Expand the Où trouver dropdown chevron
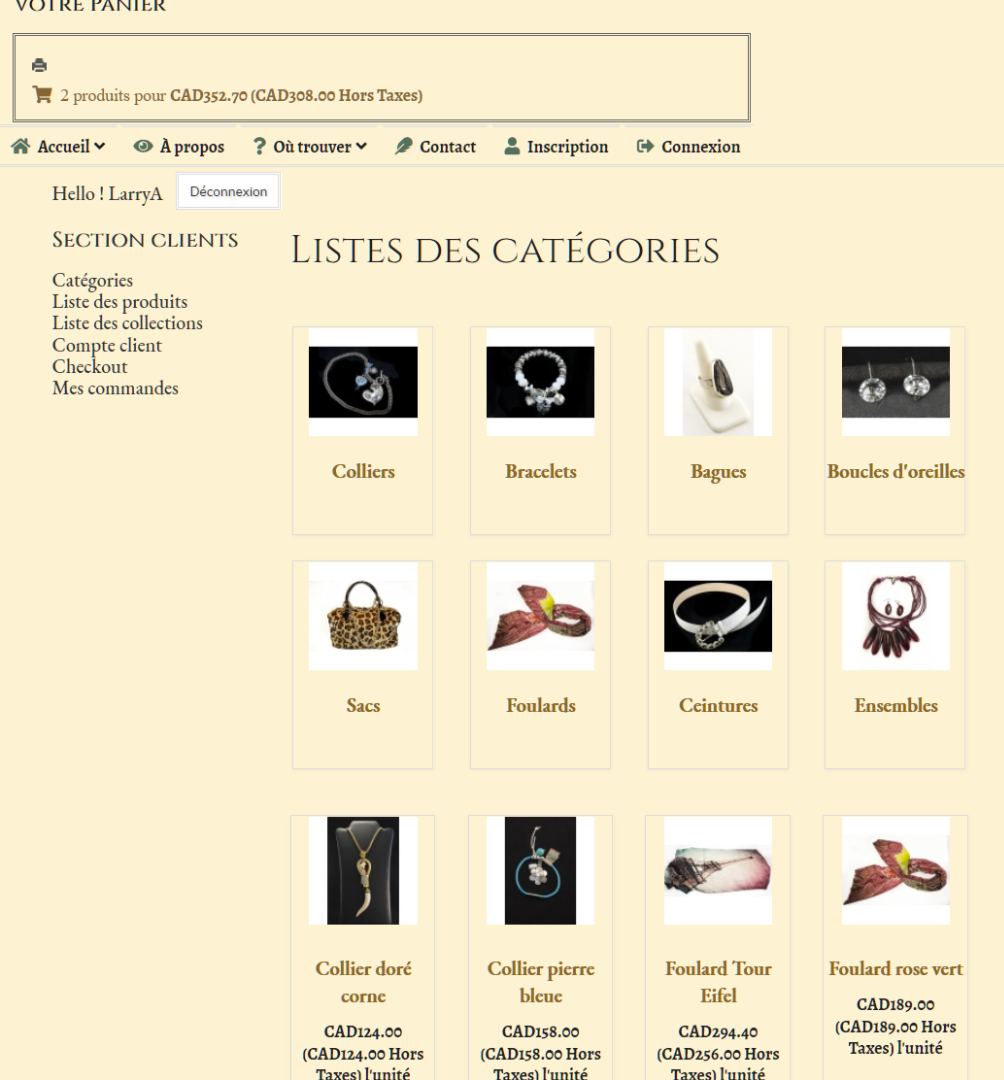 tap(362, 147)
